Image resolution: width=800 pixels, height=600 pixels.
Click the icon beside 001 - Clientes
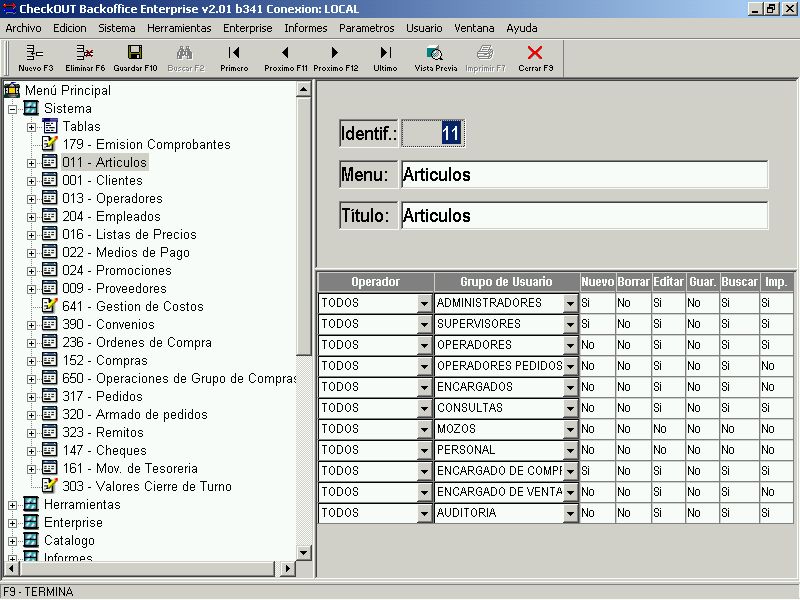pos(50,180)
